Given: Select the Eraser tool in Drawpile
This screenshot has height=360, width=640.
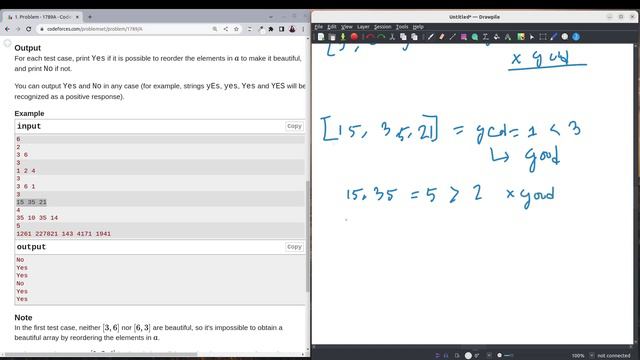Looking at the screenshot, I should click(441, 37).
